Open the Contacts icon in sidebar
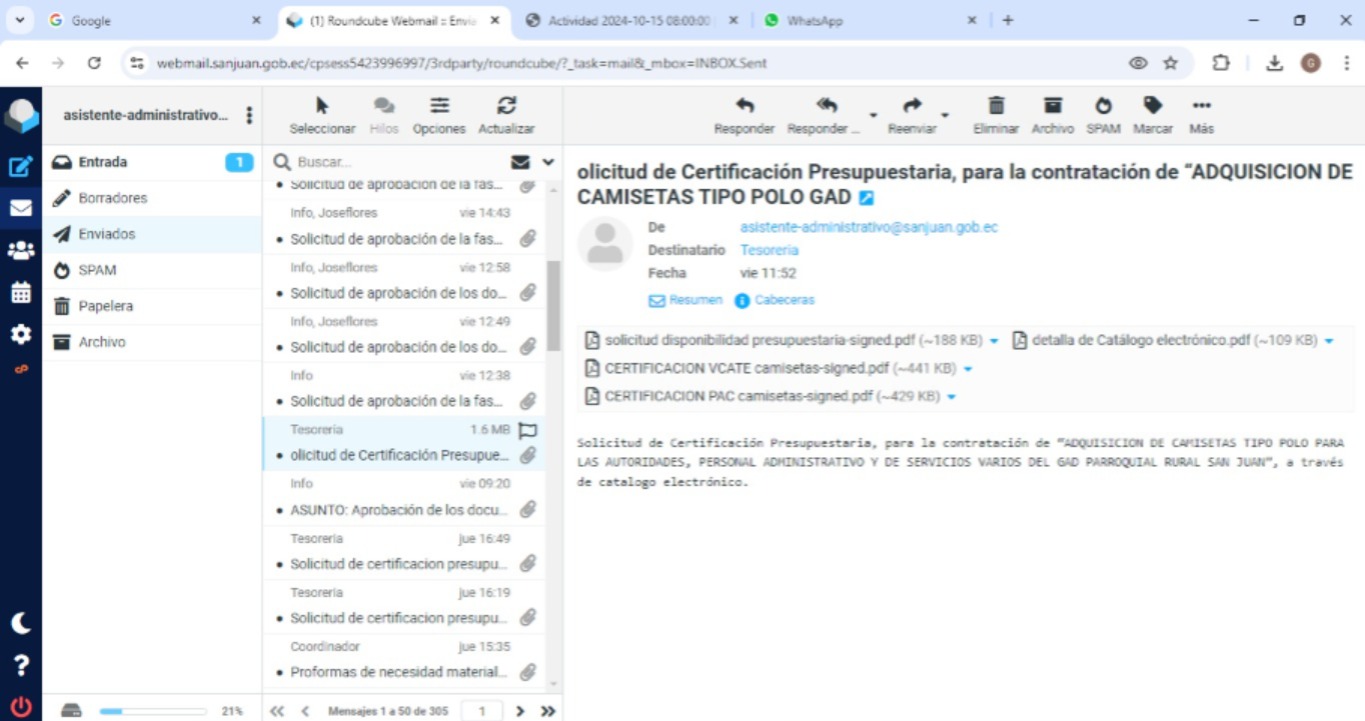Image resolution: width=1365 pixels, height=721 pixels. pyautogui.click(x=20, y=251)
